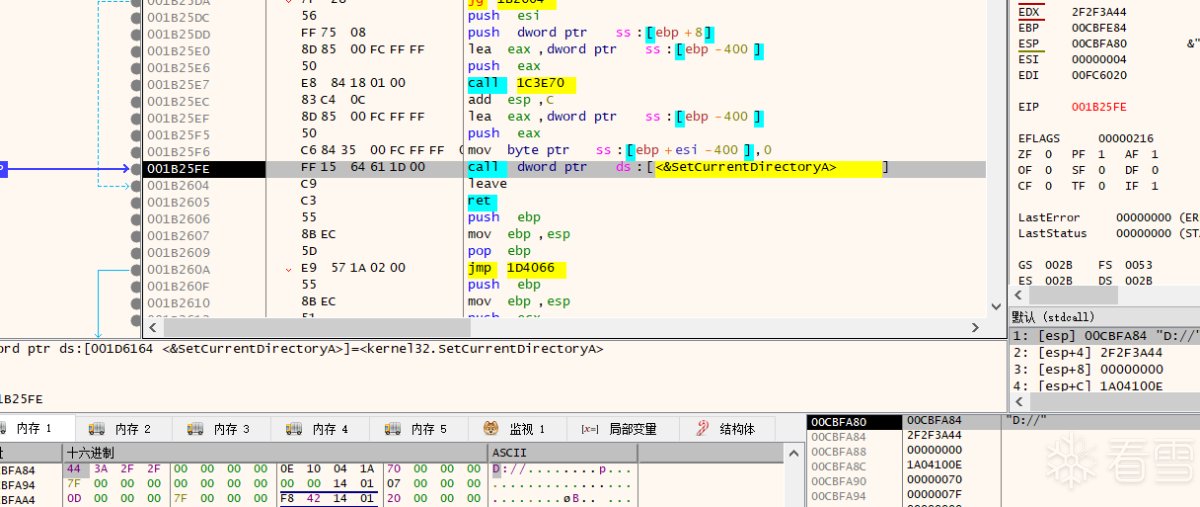Open the 监视 1 watch tab
1200x507 pixels.
pos(516,429)
